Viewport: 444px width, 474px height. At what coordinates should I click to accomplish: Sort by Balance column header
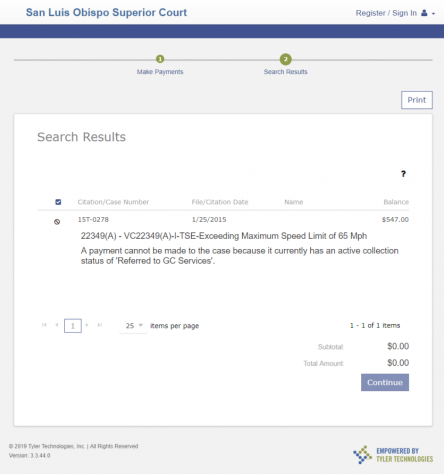(x=396, y=202)
